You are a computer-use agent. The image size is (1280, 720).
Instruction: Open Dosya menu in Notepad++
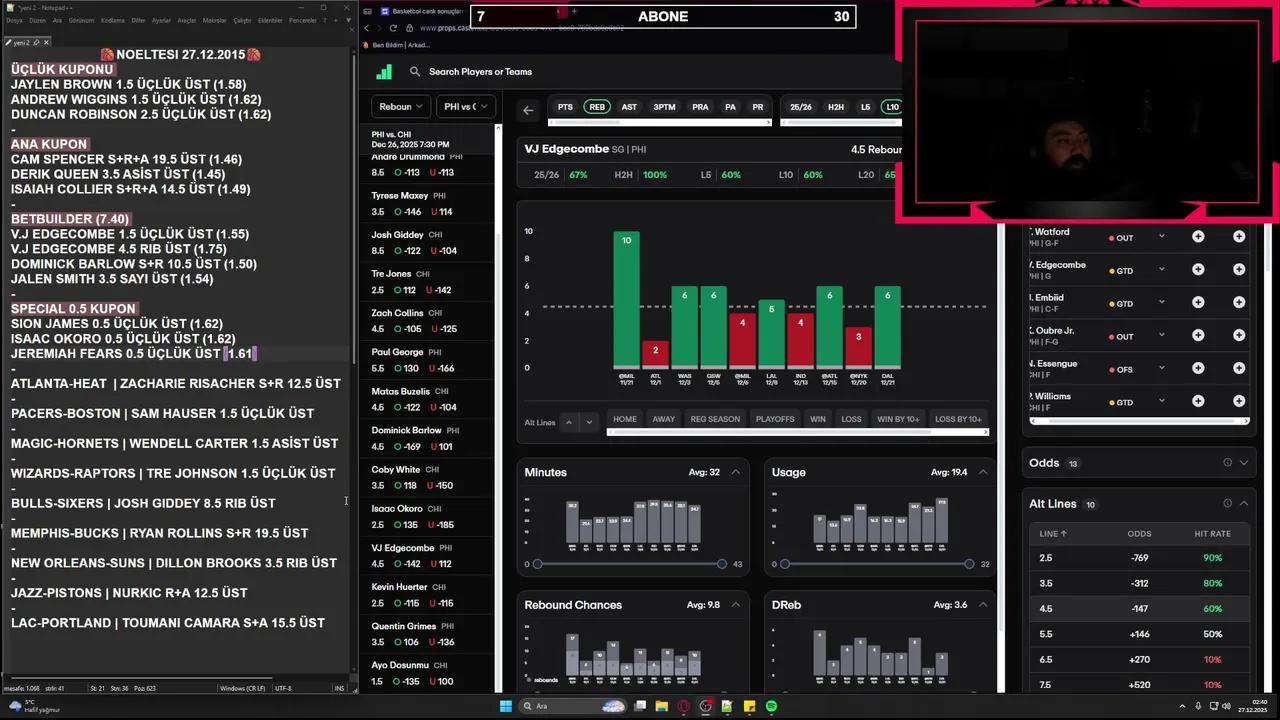click(x=14, y=20)
